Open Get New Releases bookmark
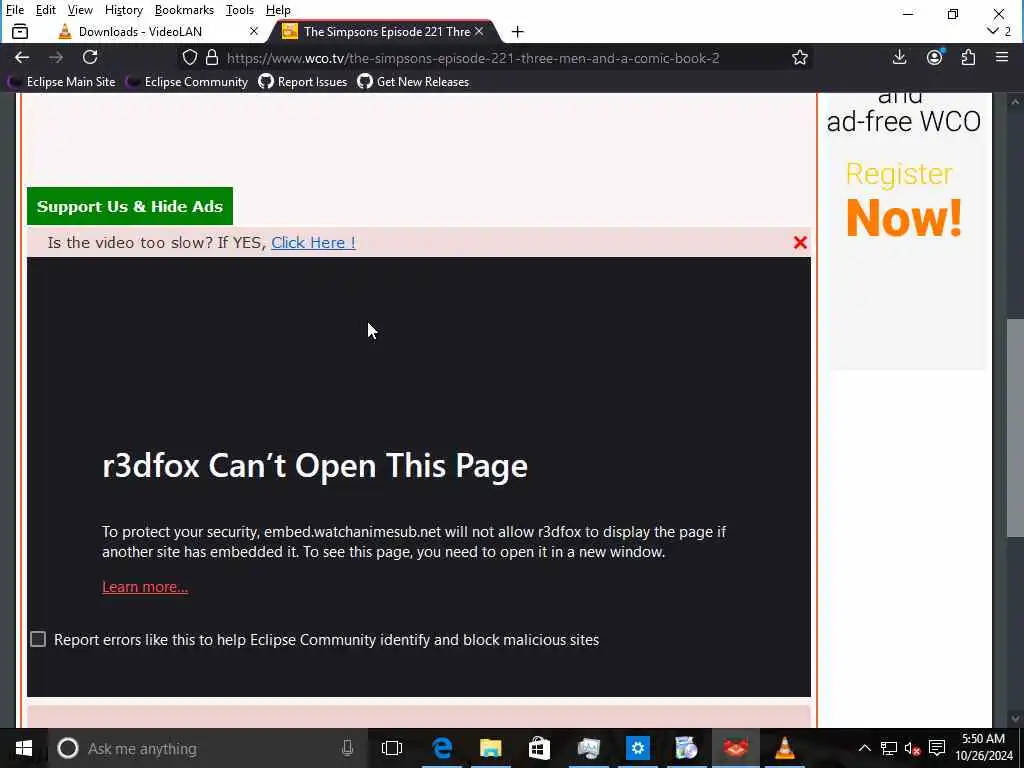This screenshot has height=768, width=1024. point(413,82)
